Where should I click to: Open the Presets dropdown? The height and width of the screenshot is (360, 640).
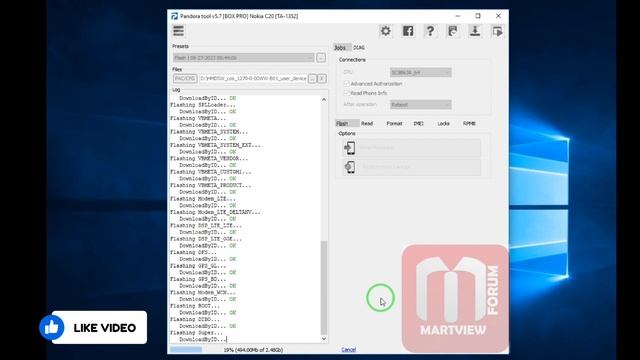[243, 58]
